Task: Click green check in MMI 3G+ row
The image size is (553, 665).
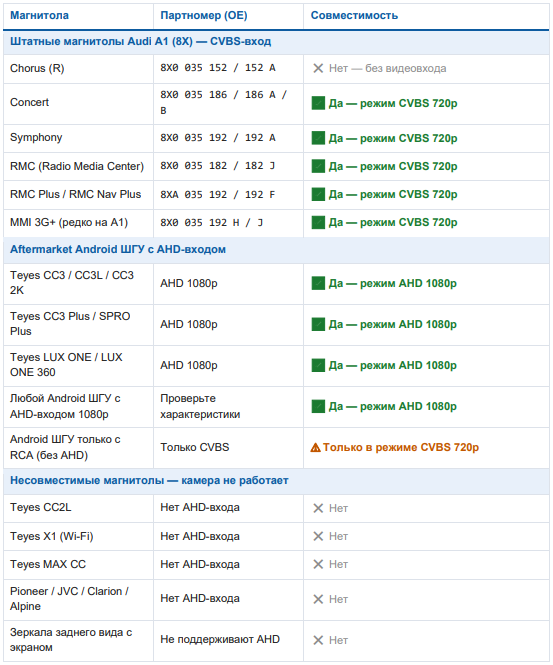Action: click(318, 222)
